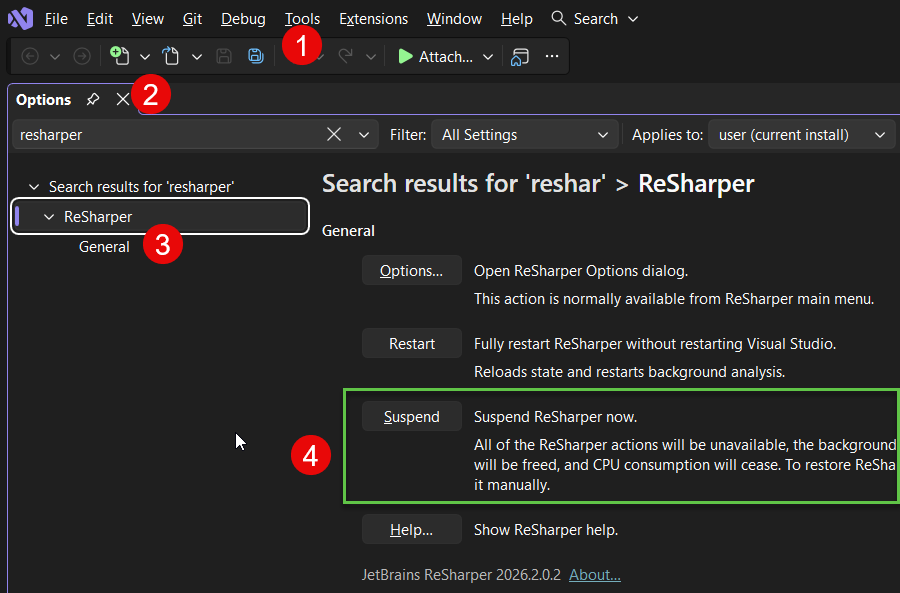This screenshot has height=593, width=900.
Task: Select the General tree item
Action: pyautogui.click(x=104, y=247)
